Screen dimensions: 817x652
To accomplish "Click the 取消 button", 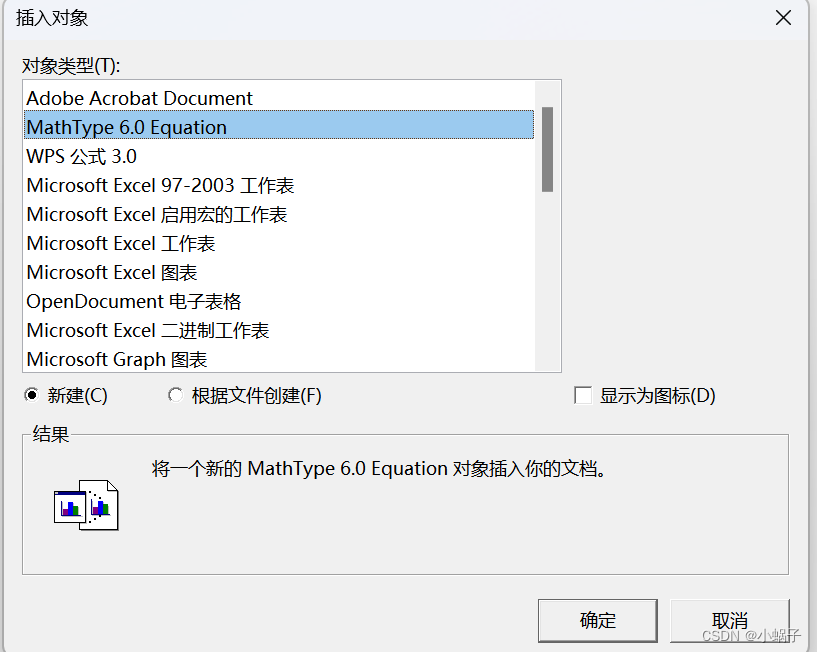I will tap(729, 620).
